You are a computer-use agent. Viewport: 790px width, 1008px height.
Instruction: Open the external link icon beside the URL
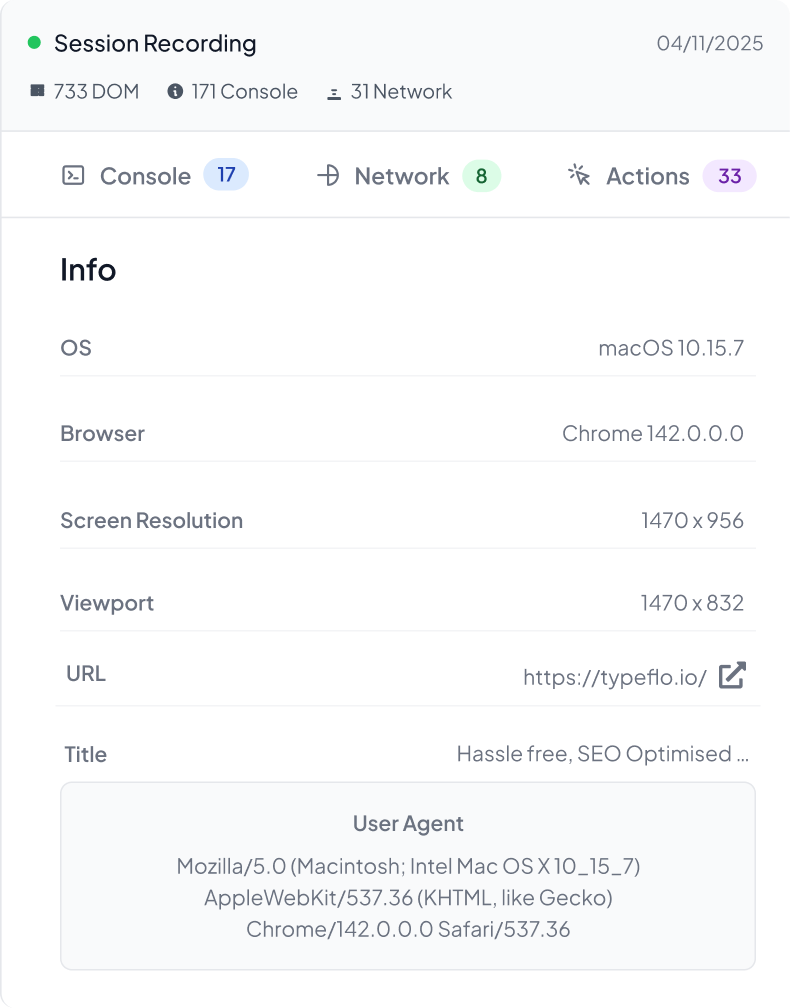[732, 676]
